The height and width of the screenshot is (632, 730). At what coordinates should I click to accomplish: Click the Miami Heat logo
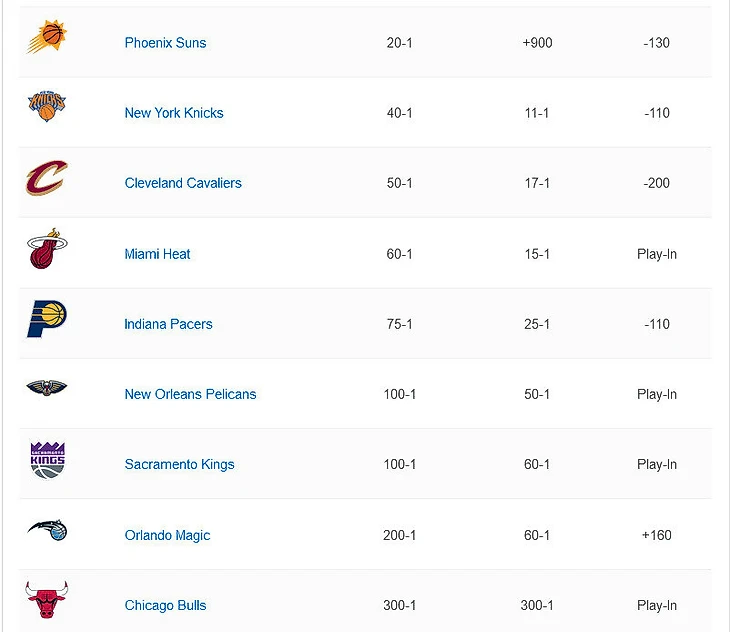pyautogui.click(x=47, y=249)
